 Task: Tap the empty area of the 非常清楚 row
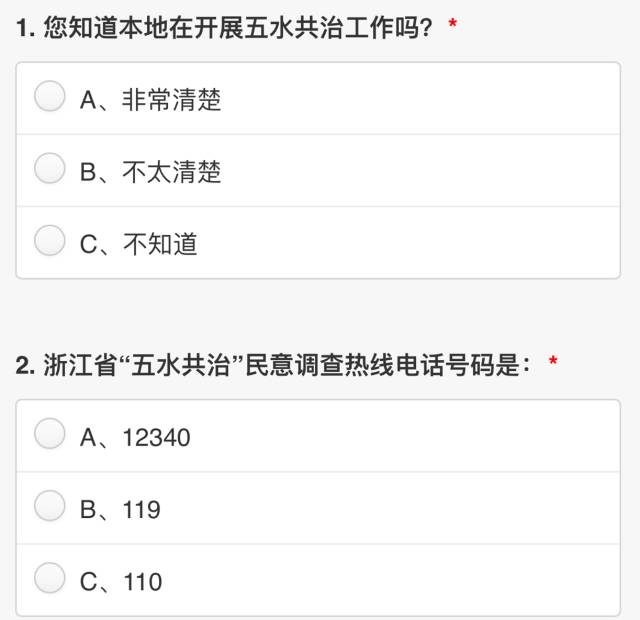[x=420, y=98]
